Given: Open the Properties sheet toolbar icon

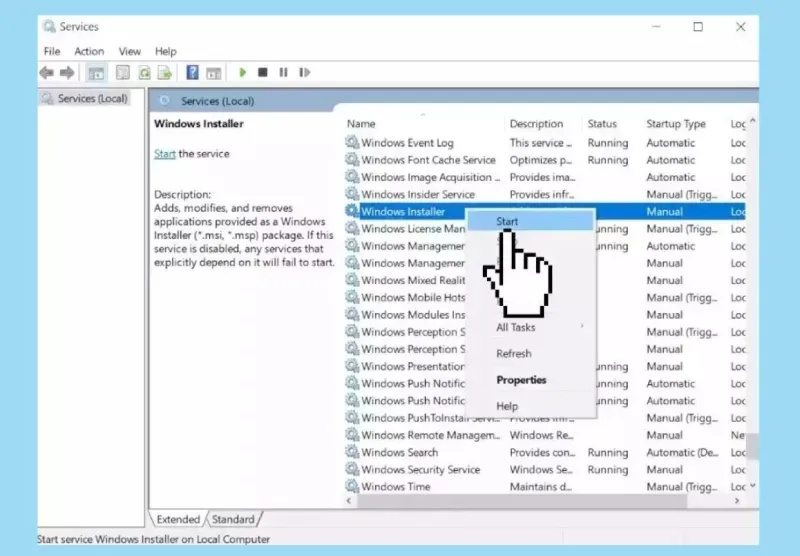Looking at the screenshot, I should (x=122, y=73).
